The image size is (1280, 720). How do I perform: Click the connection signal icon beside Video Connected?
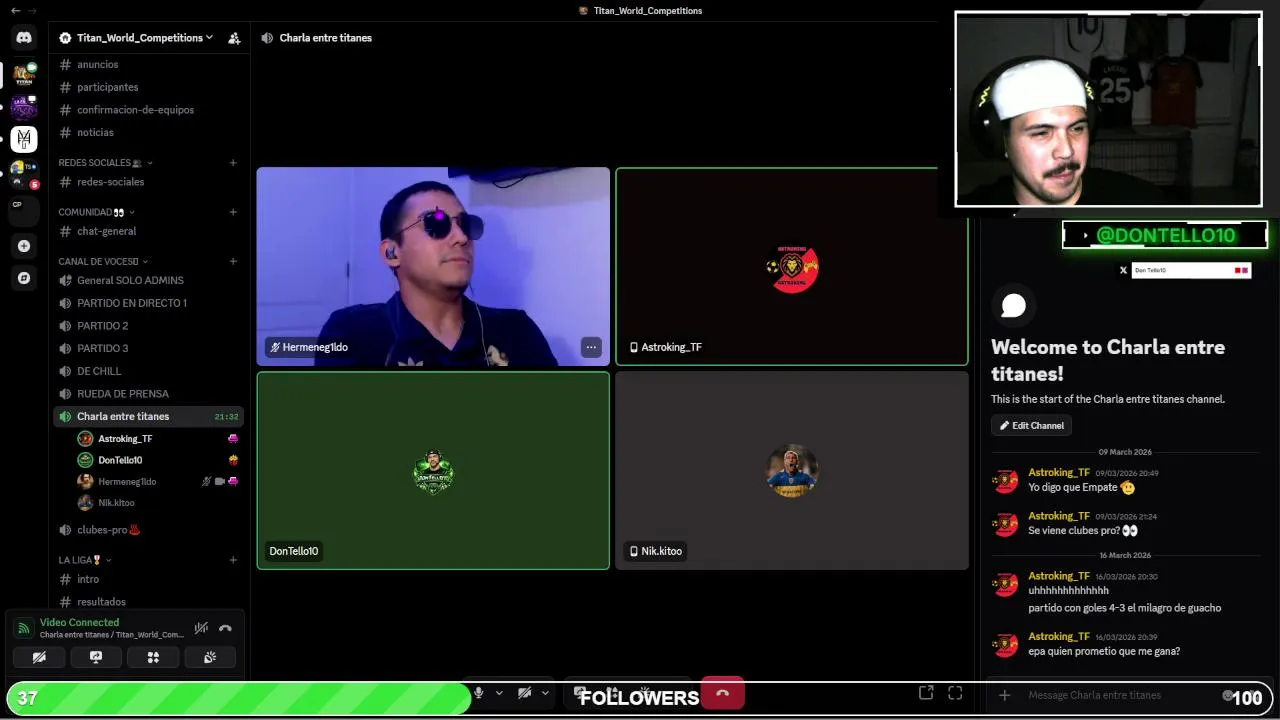(x=24, y=628)
